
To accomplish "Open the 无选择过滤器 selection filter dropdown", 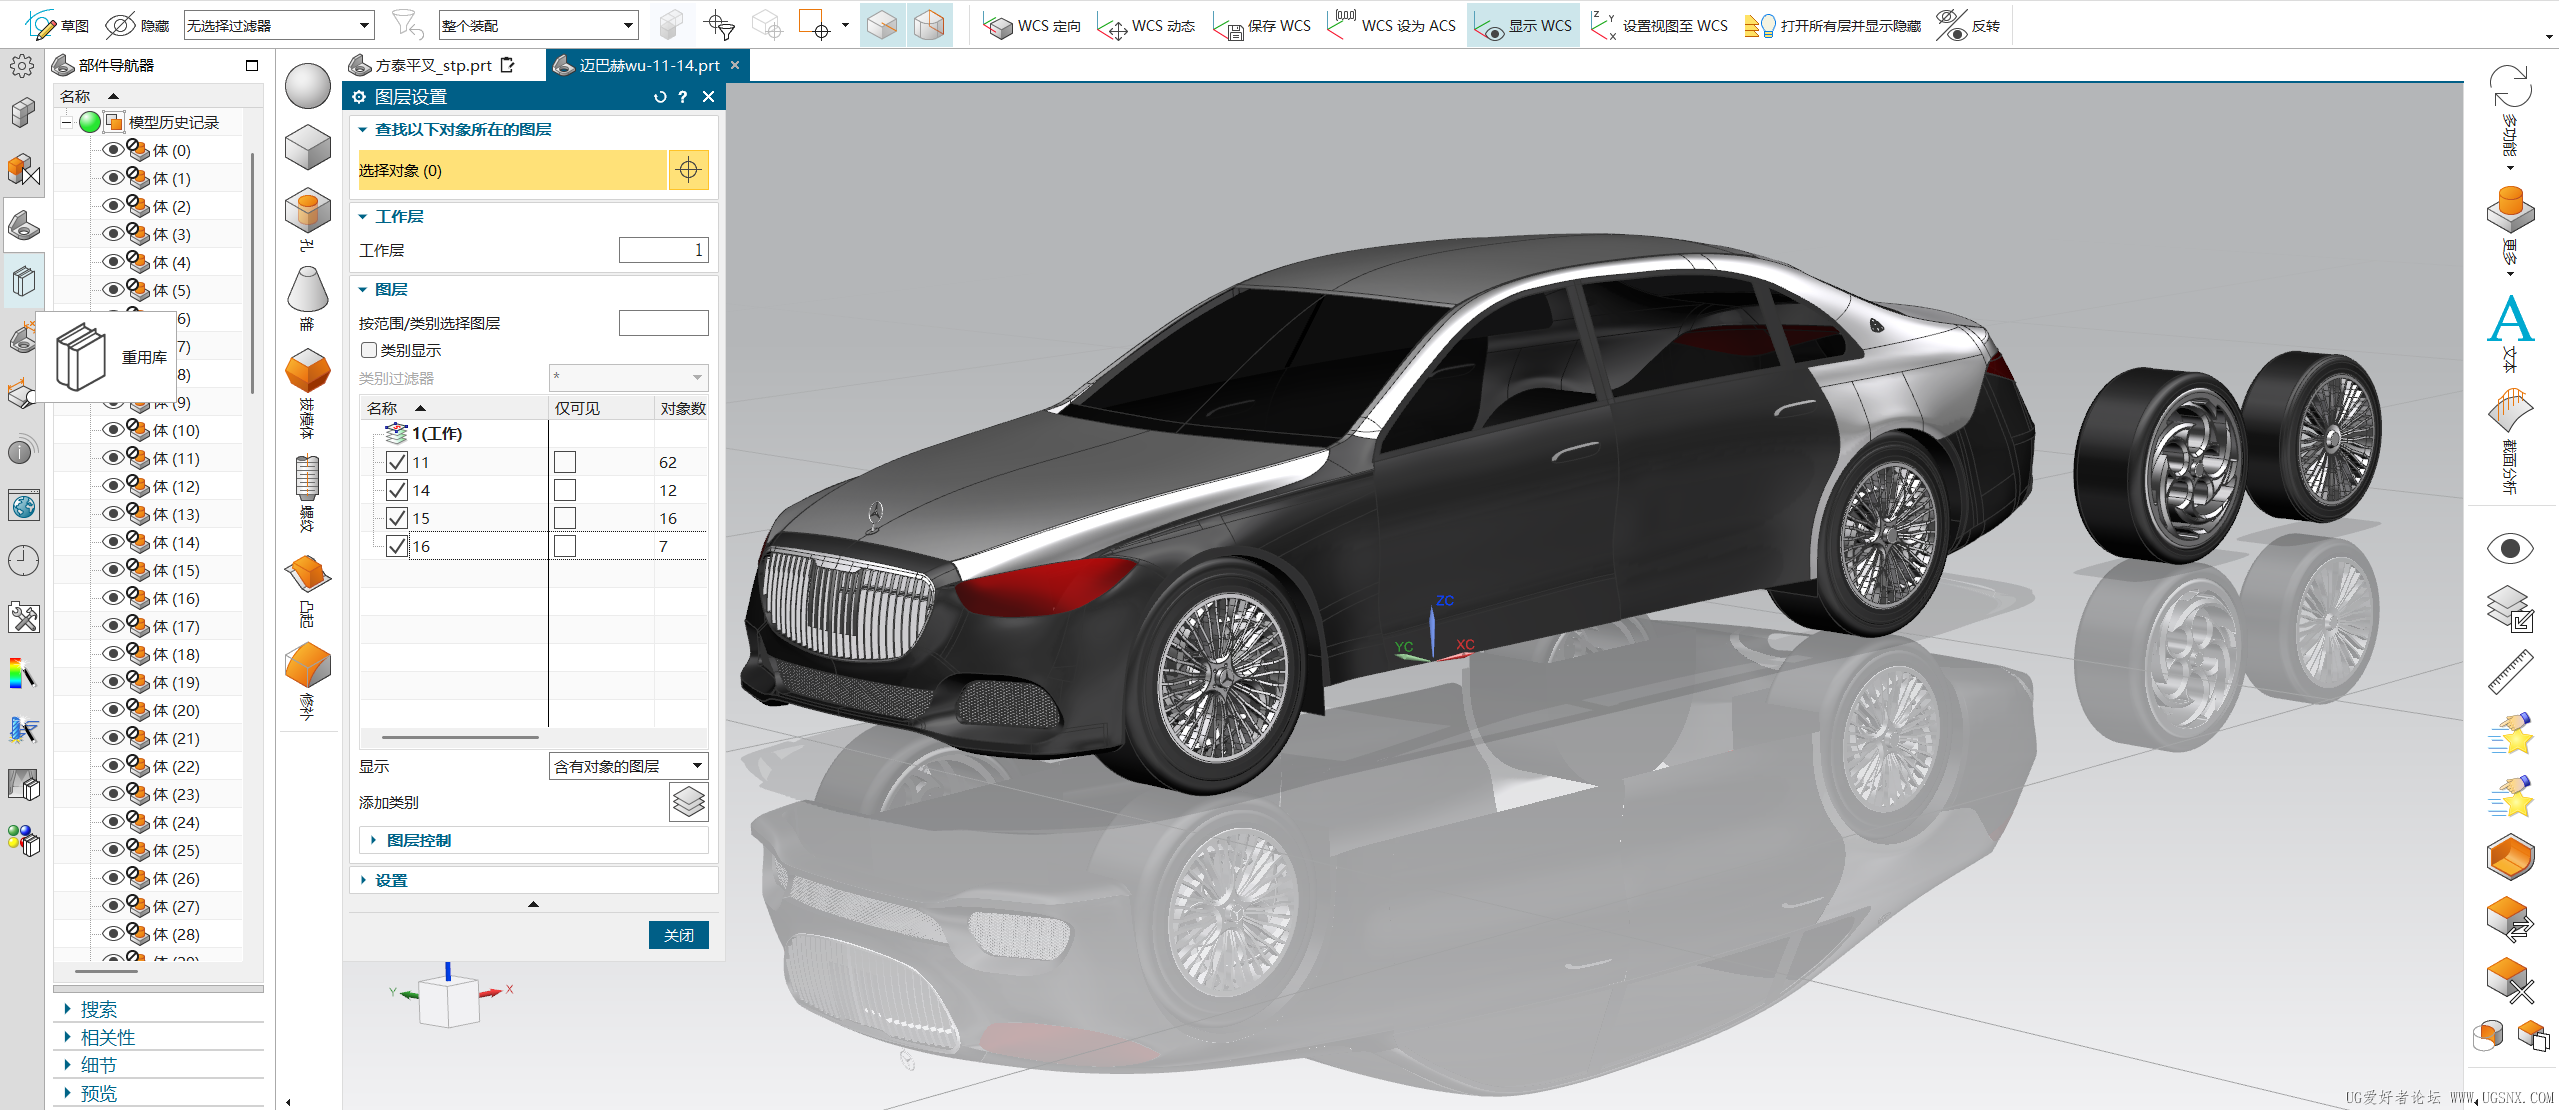I will point(279,25).
